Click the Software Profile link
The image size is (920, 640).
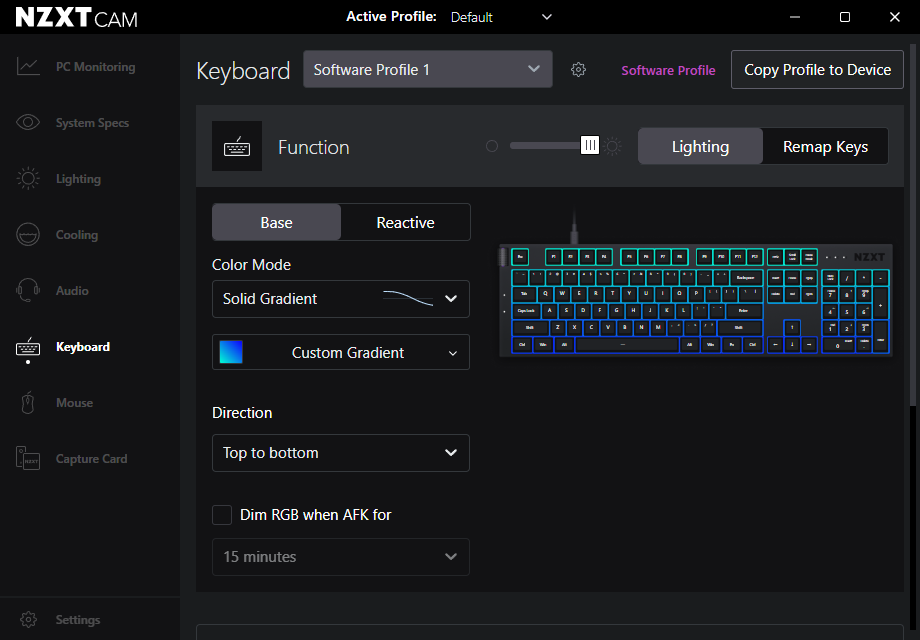click(668, 70)
